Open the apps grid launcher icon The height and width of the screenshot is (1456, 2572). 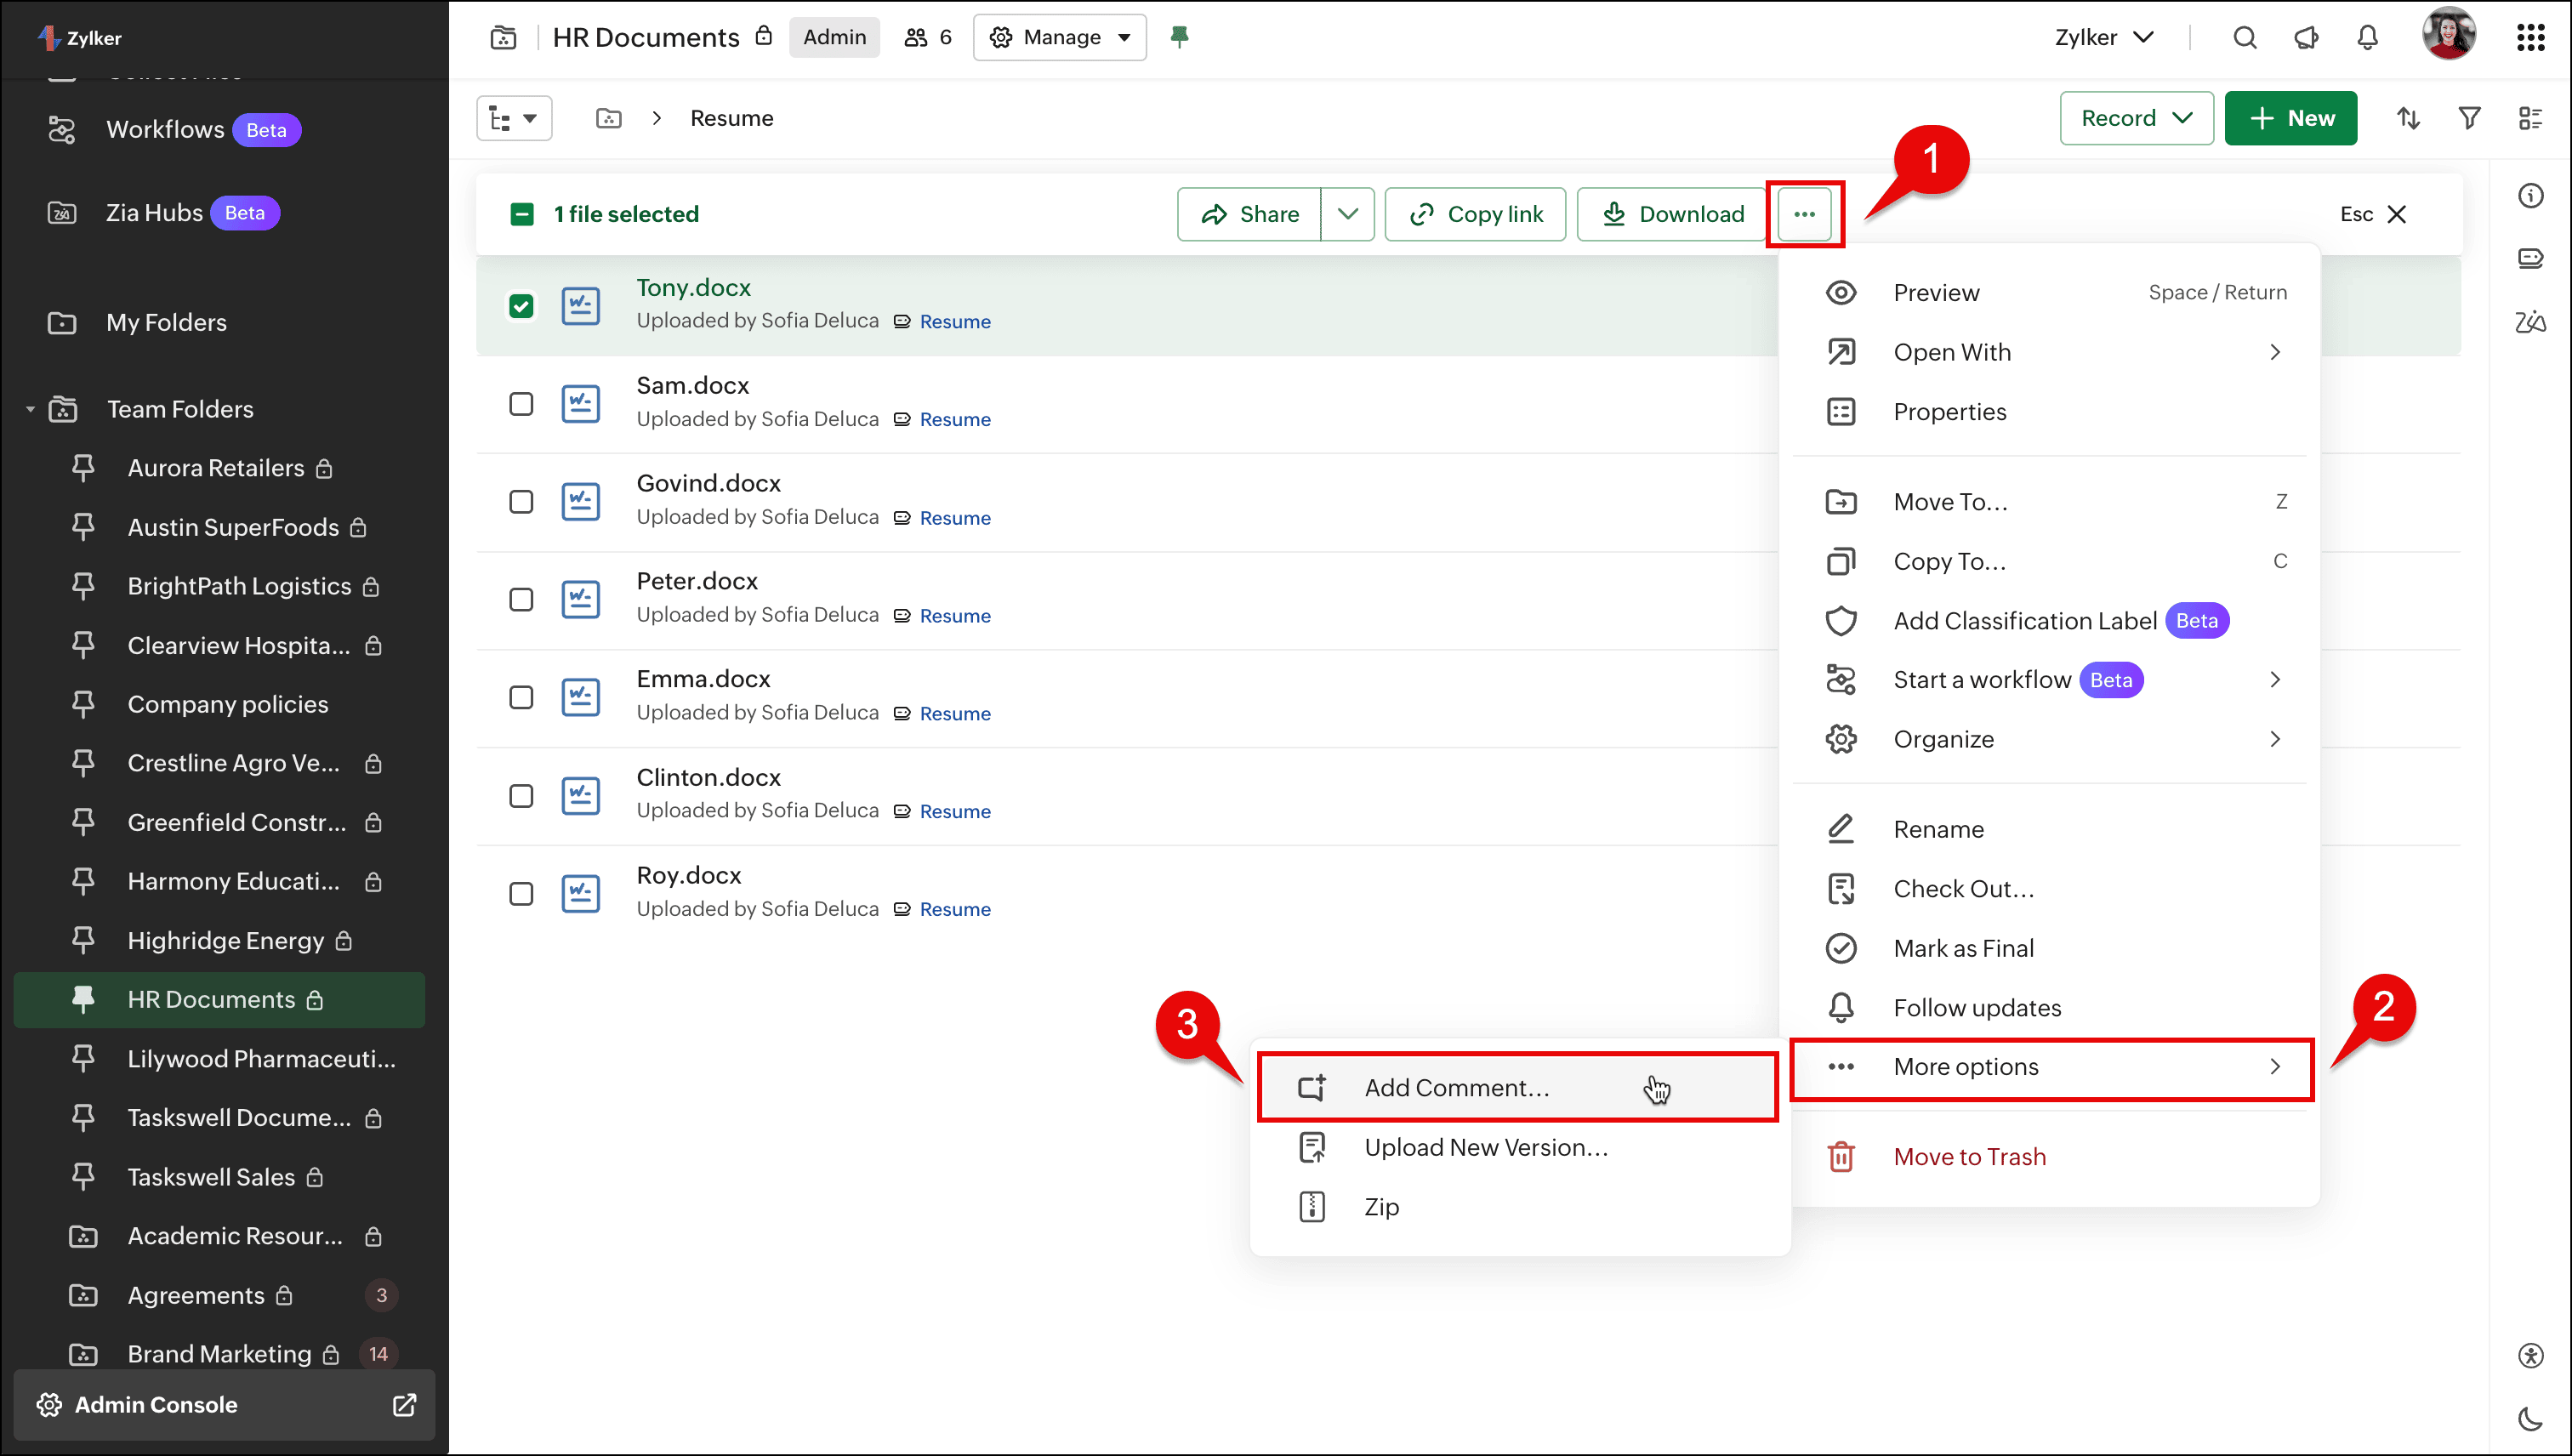coord(2530,38)
